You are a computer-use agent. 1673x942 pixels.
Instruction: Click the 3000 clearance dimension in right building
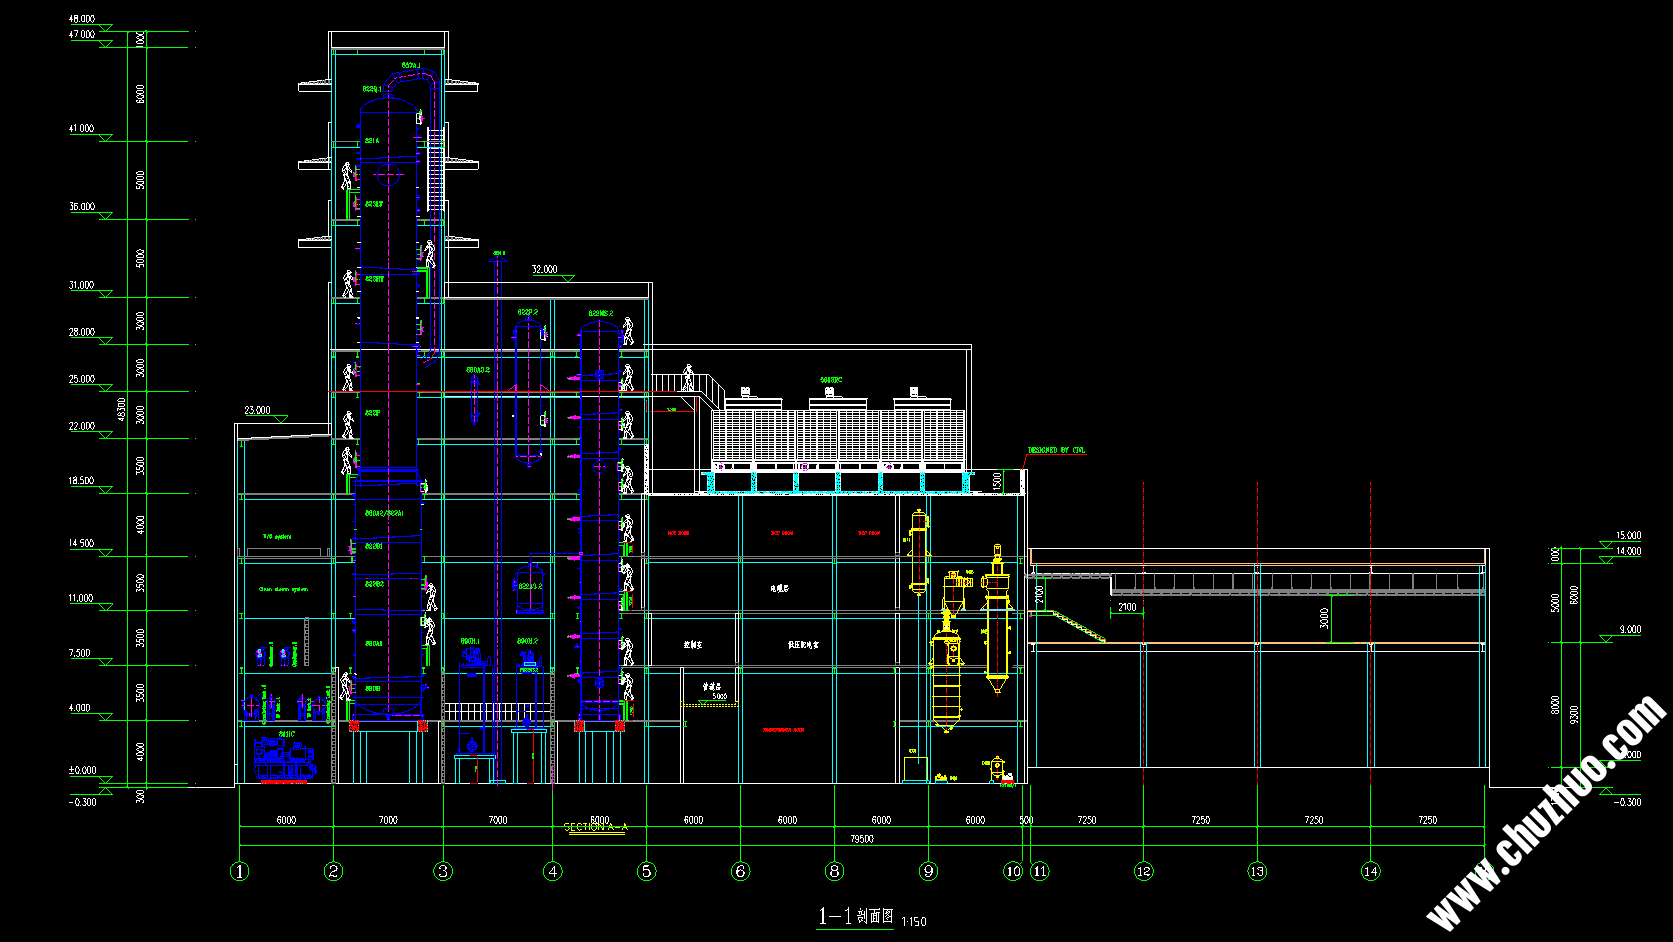1325,618
